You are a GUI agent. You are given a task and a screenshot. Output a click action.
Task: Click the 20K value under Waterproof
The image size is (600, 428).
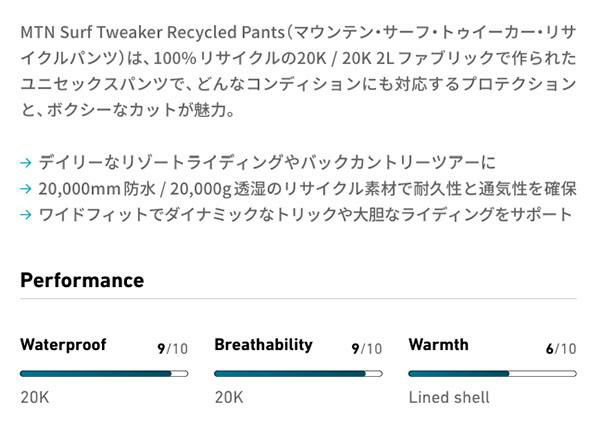pyautogui.click(x=34, y=397)
